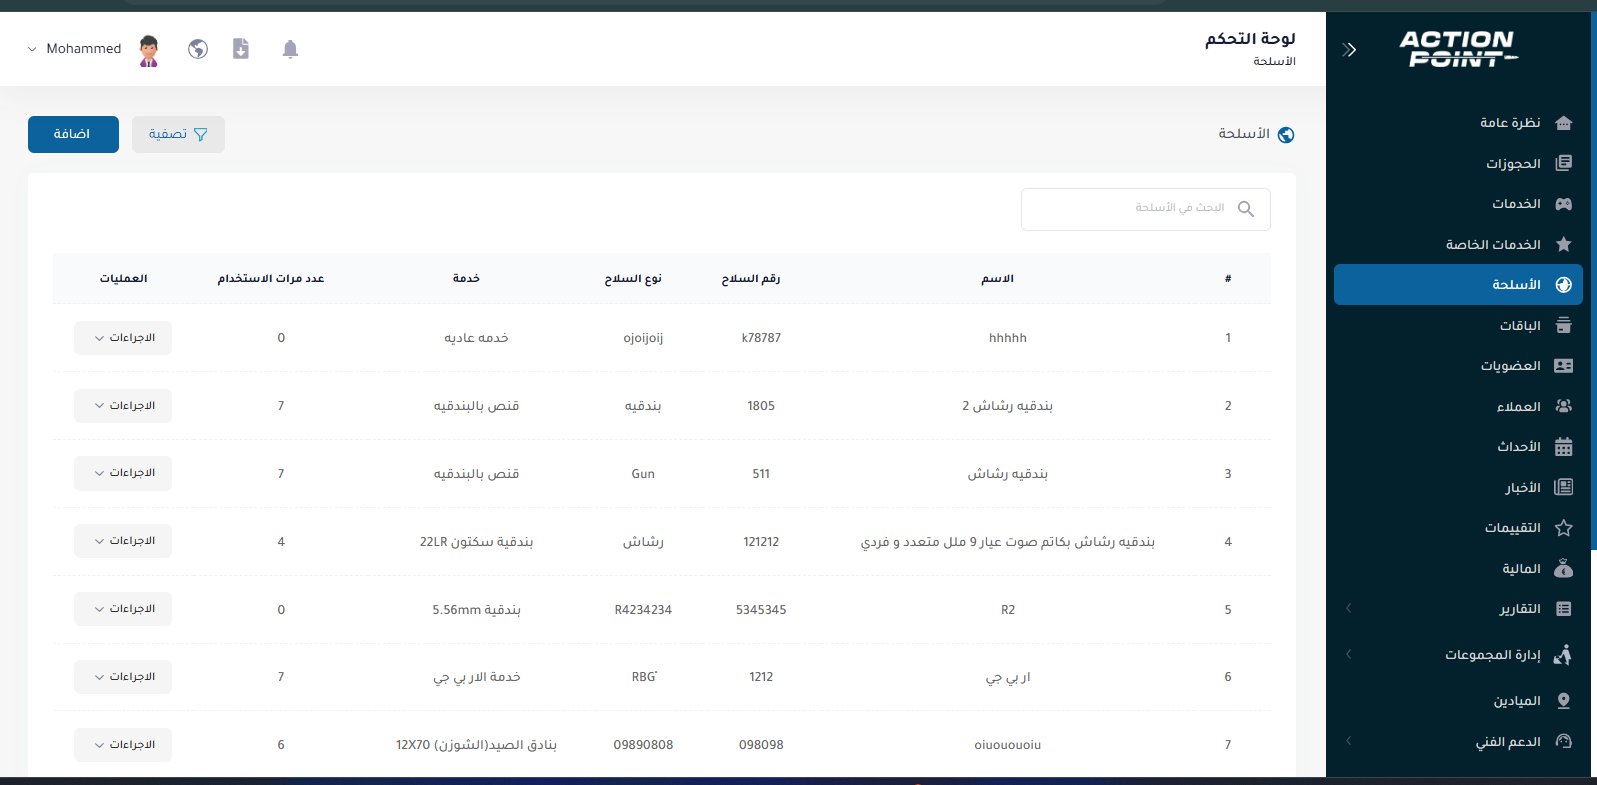This screenshot has height=785, width=1597.
Task: Click the money bag icon for المالية
Action: 1564,568
